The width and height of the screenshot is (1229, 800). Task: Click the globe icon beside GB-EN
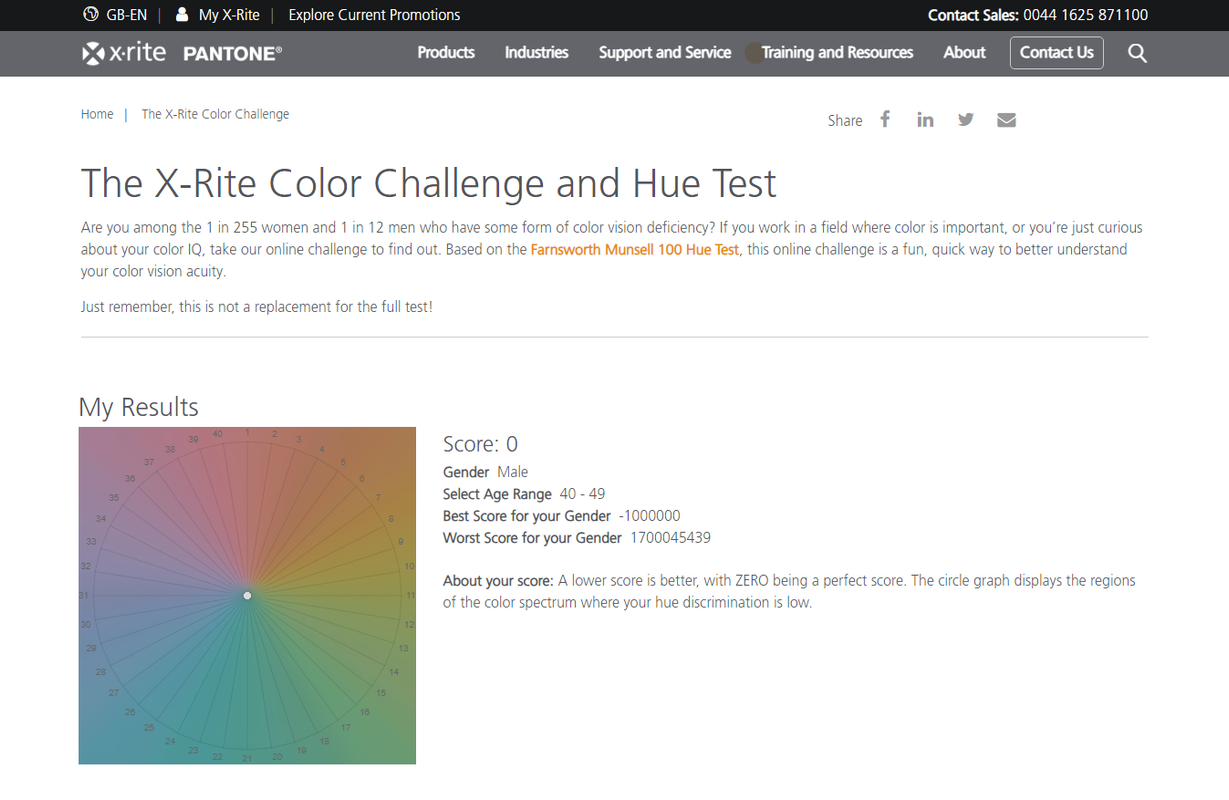click(91, 15)
